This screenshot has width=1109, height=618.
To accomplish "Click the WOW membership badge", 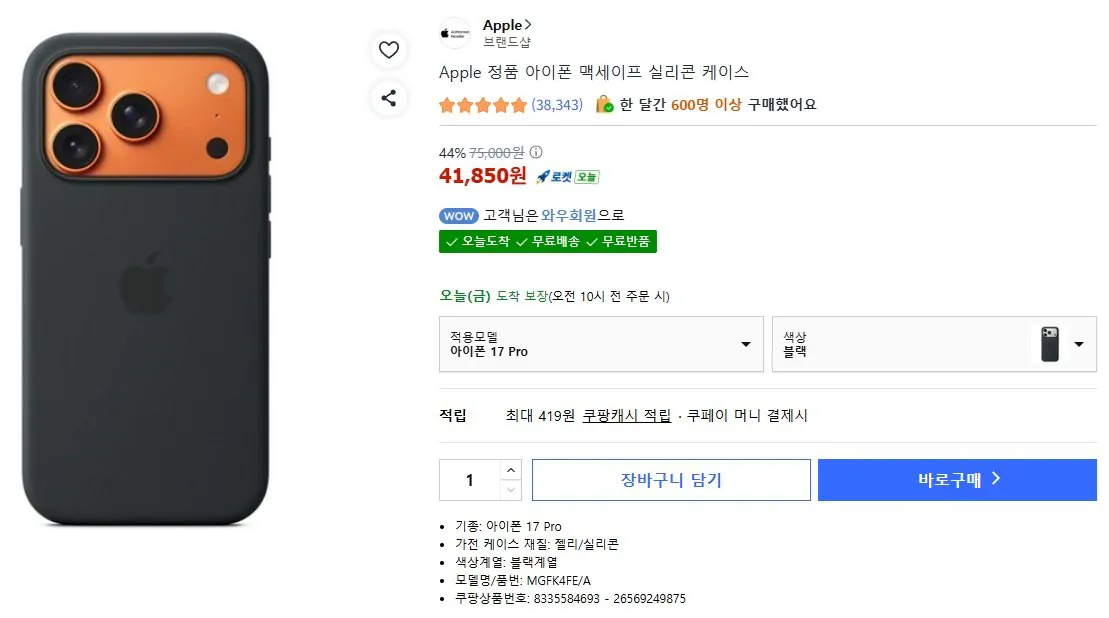I will tap(459, 215).
